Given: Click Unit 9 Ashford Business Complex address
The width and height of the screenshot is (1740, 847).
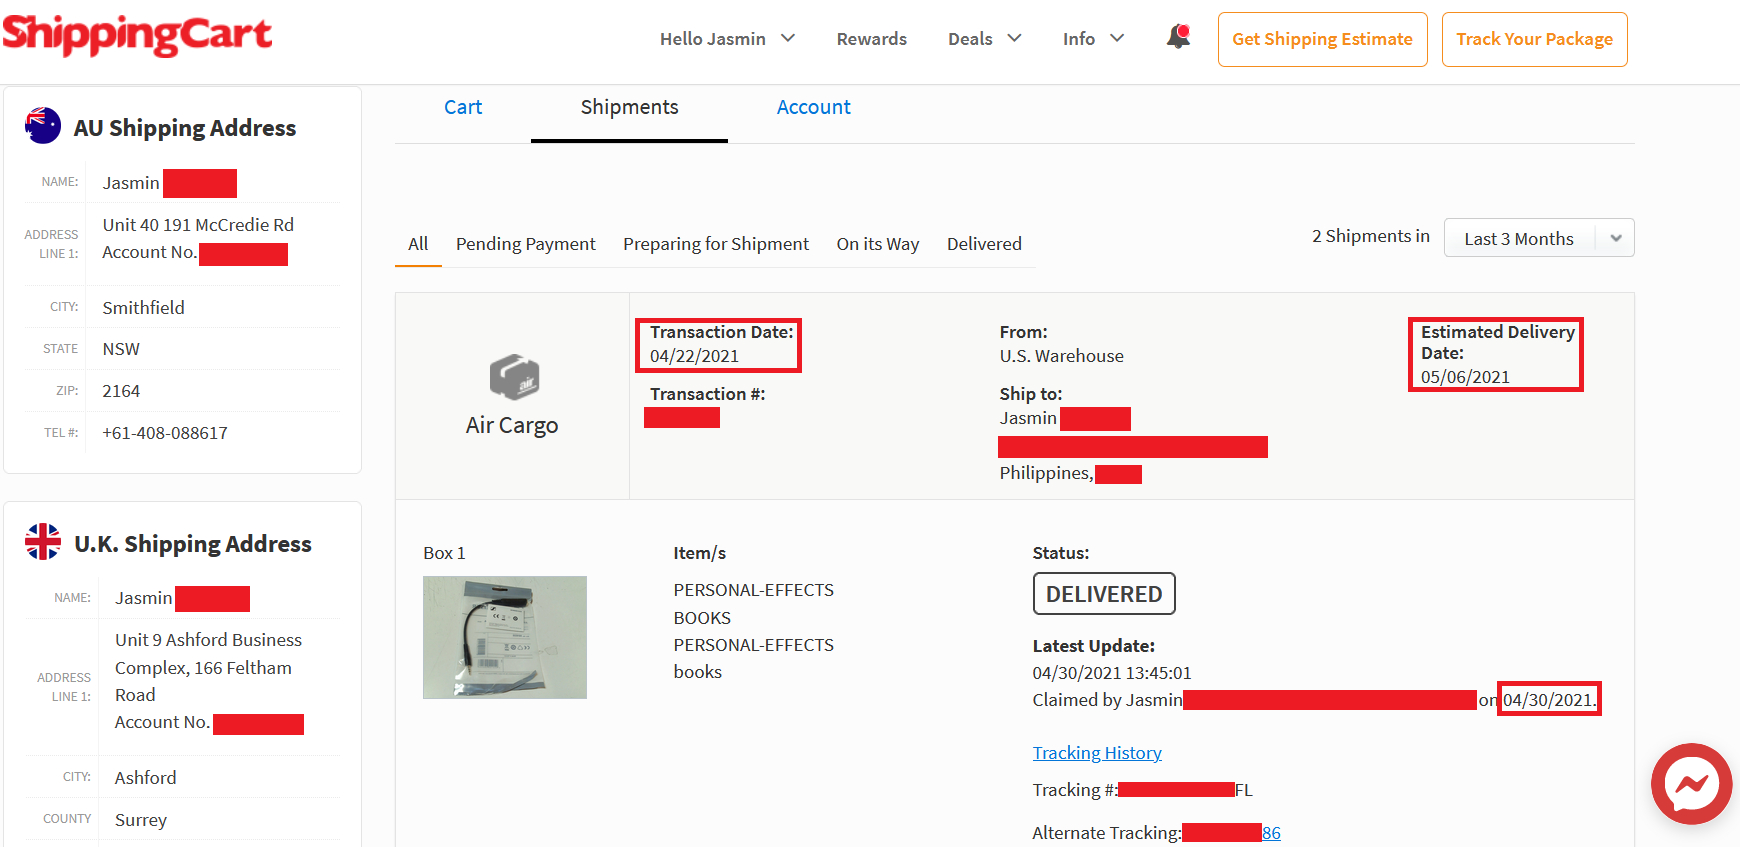Looking at the screenshot, I should tap(208, 667).
